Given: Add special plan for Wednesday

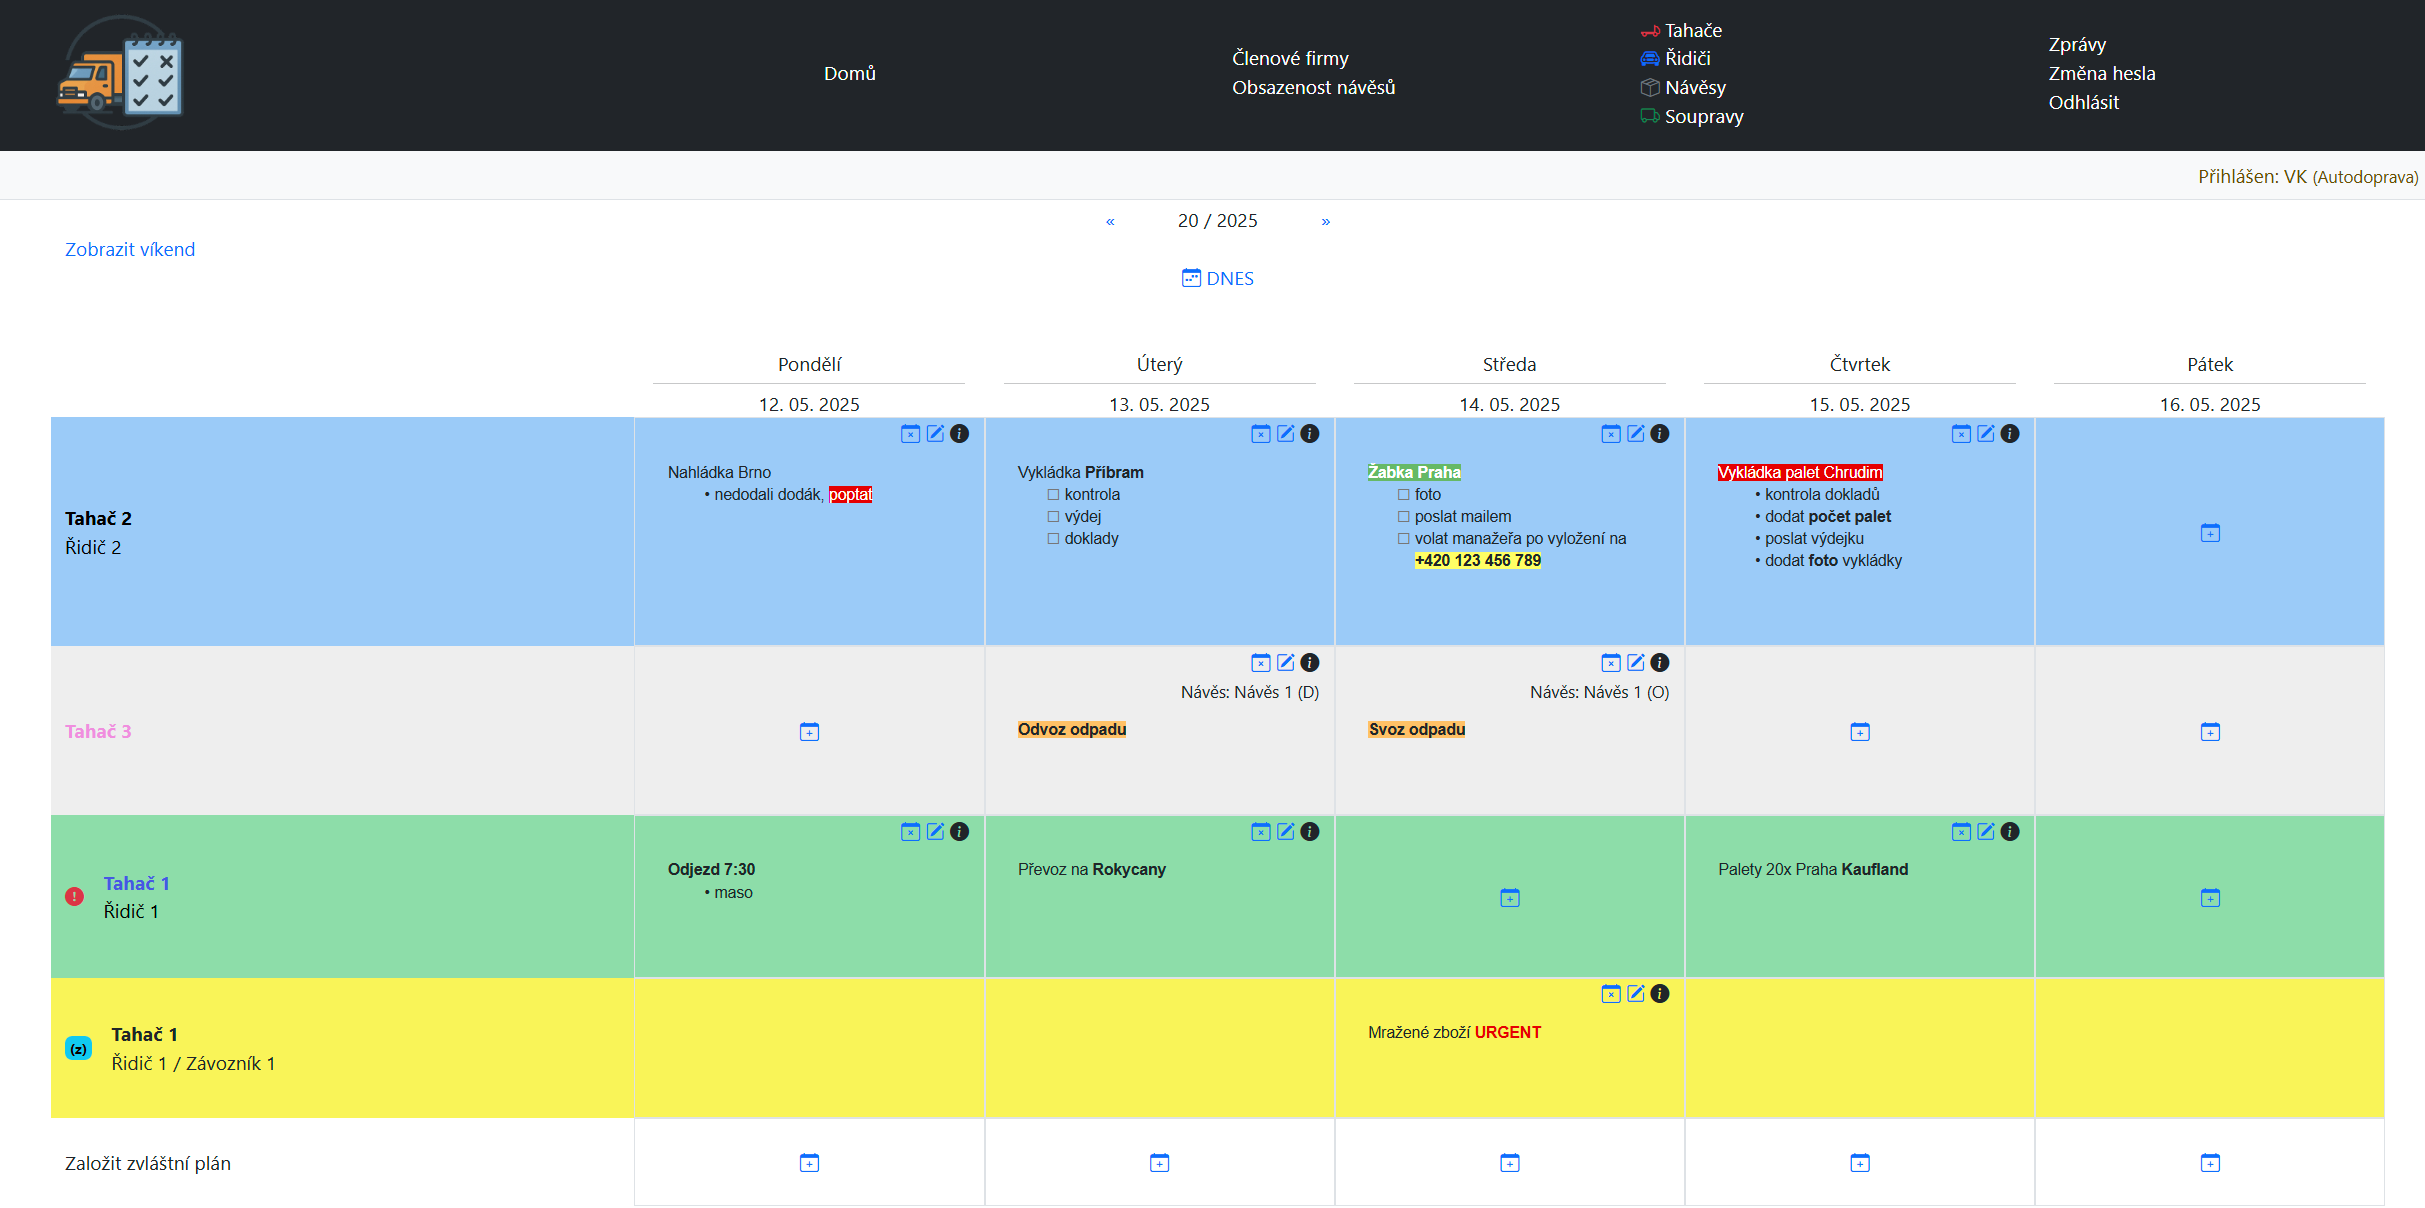Looking at the screenshot, I should [x=1509, y=1163].
